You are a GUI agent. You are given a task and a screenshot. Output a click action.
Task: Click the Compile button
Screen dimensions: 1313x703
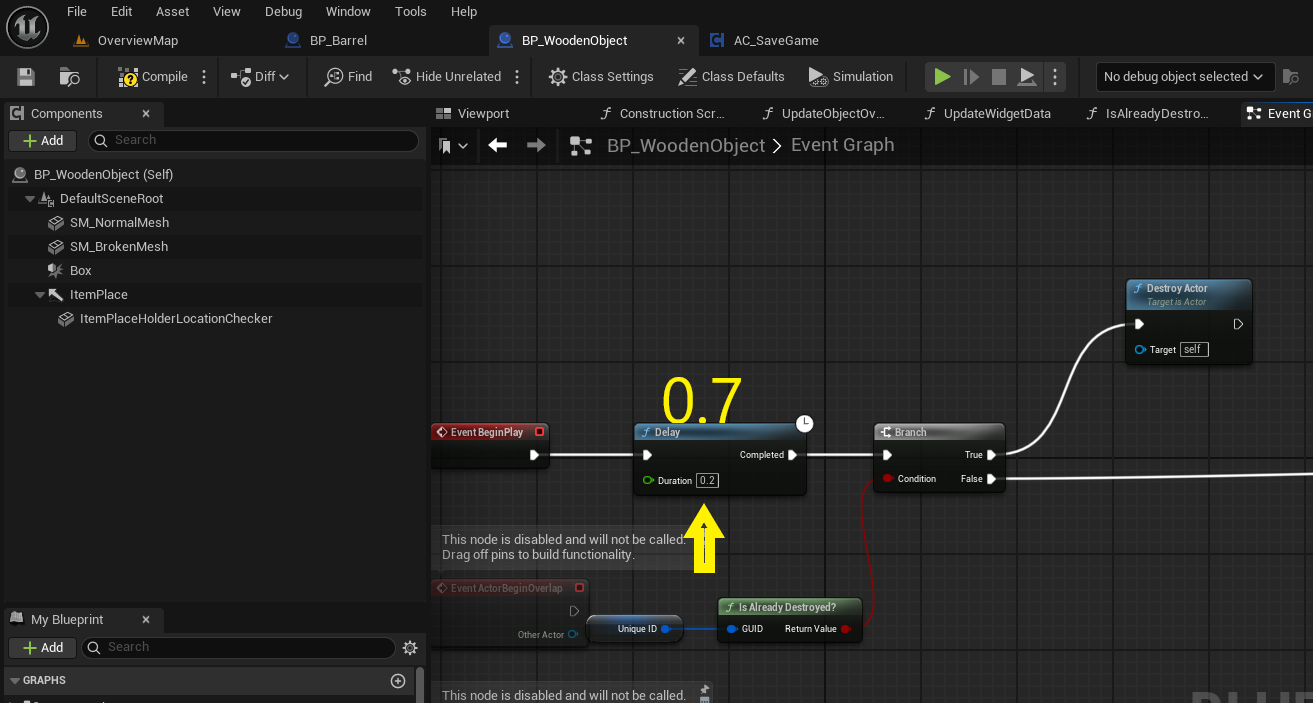click(153, 77)
